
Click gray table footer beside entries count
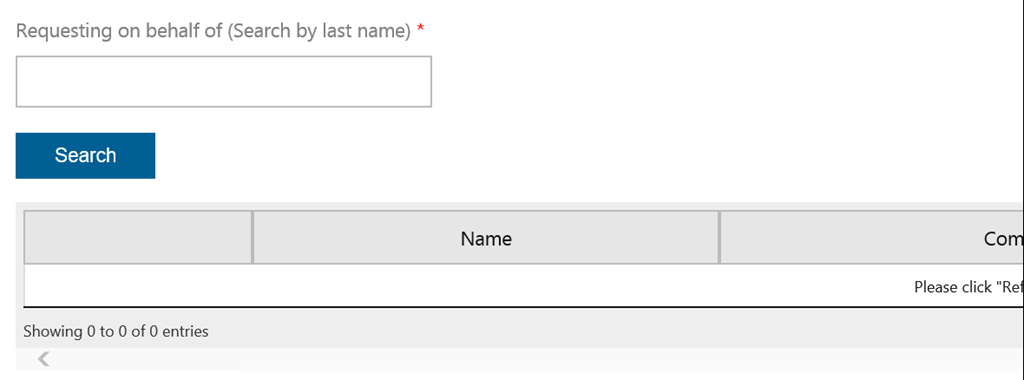[x=588, y=331]
